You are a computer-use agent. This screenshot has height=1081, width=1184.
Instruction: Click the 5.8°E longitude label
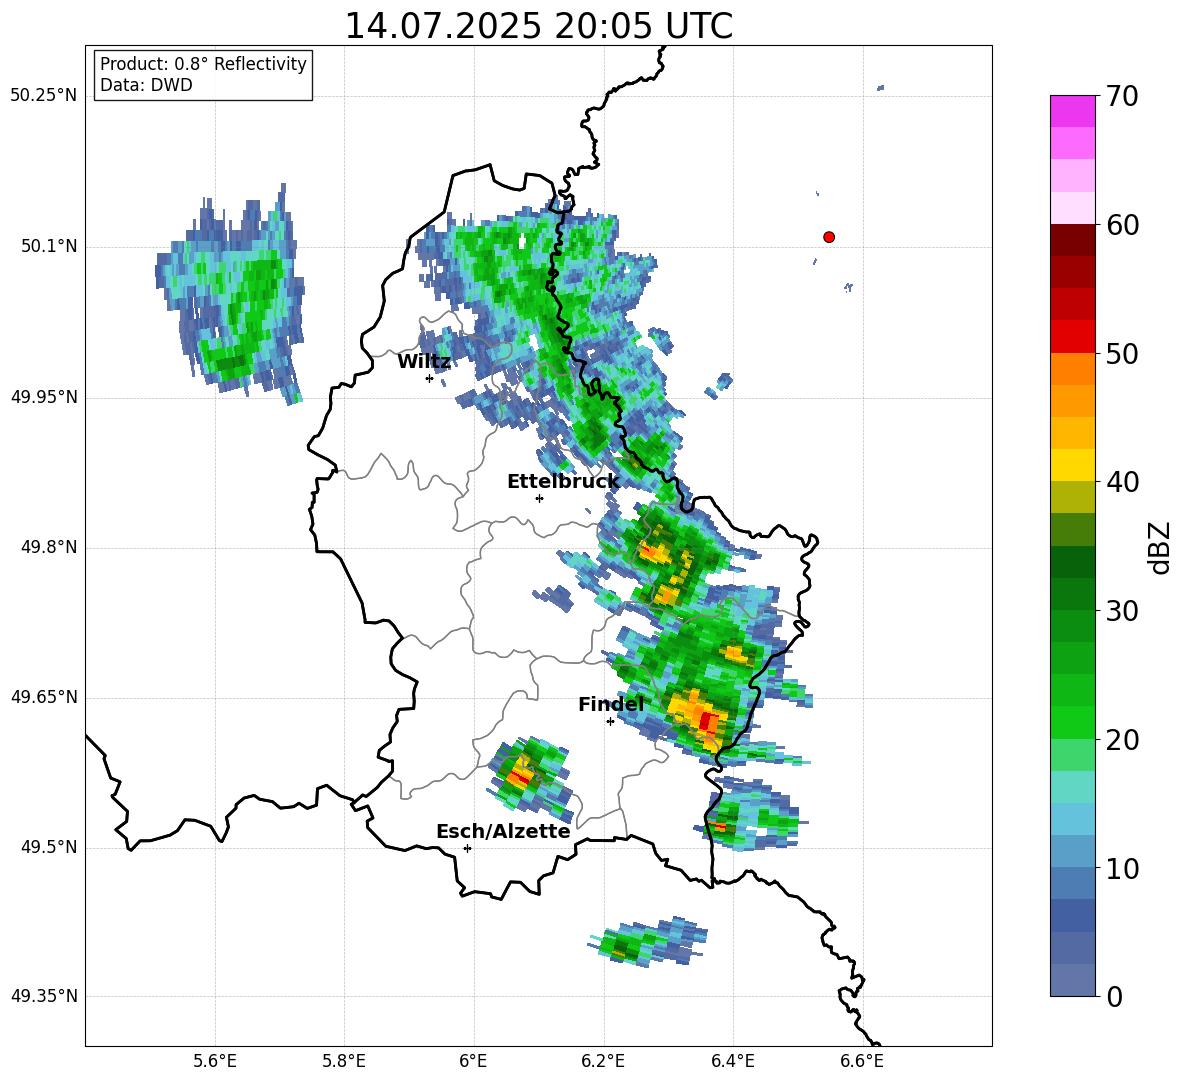click(344, 1061)
